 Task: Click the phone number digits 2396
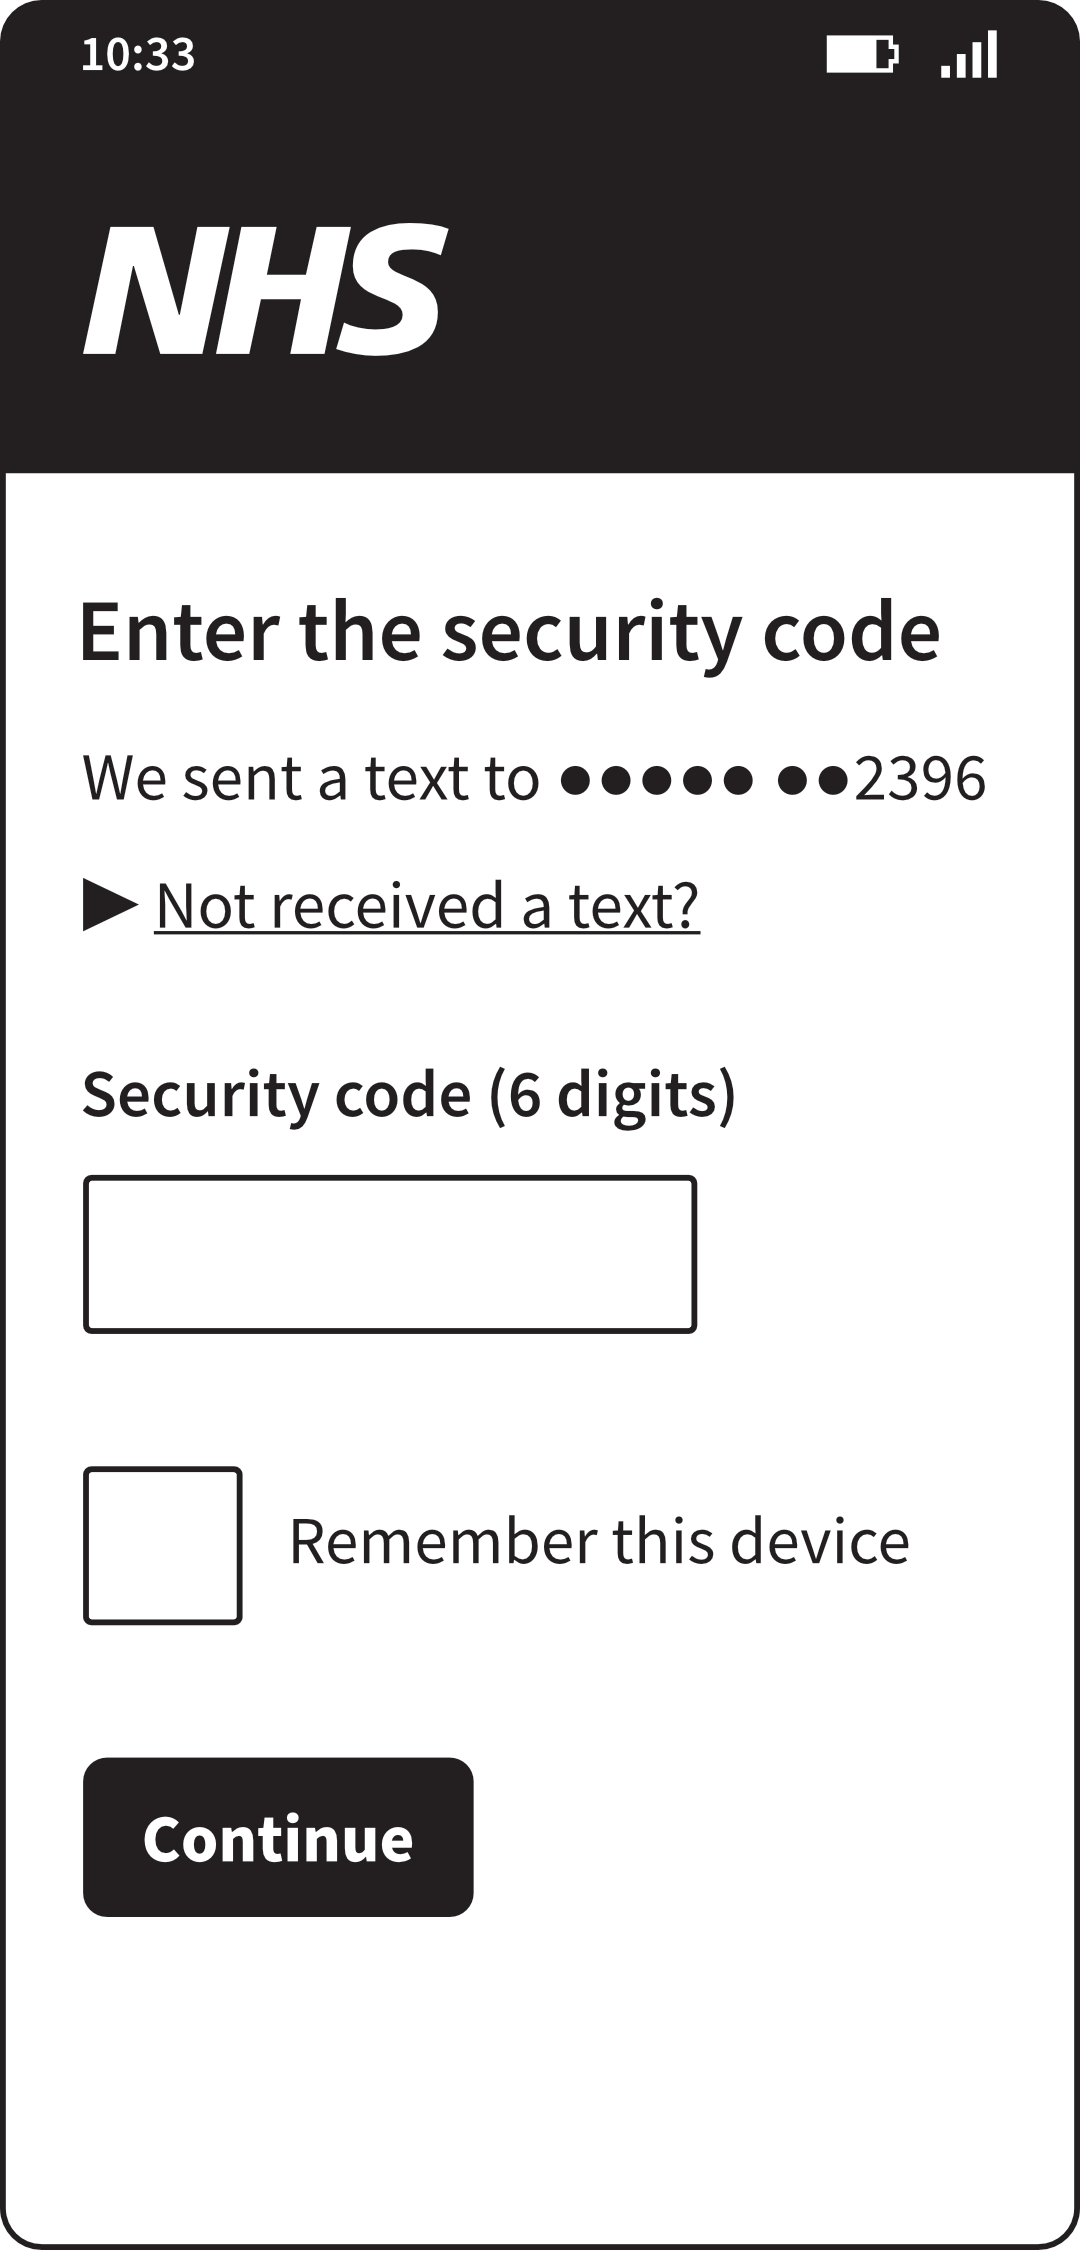tap(920, 779)
